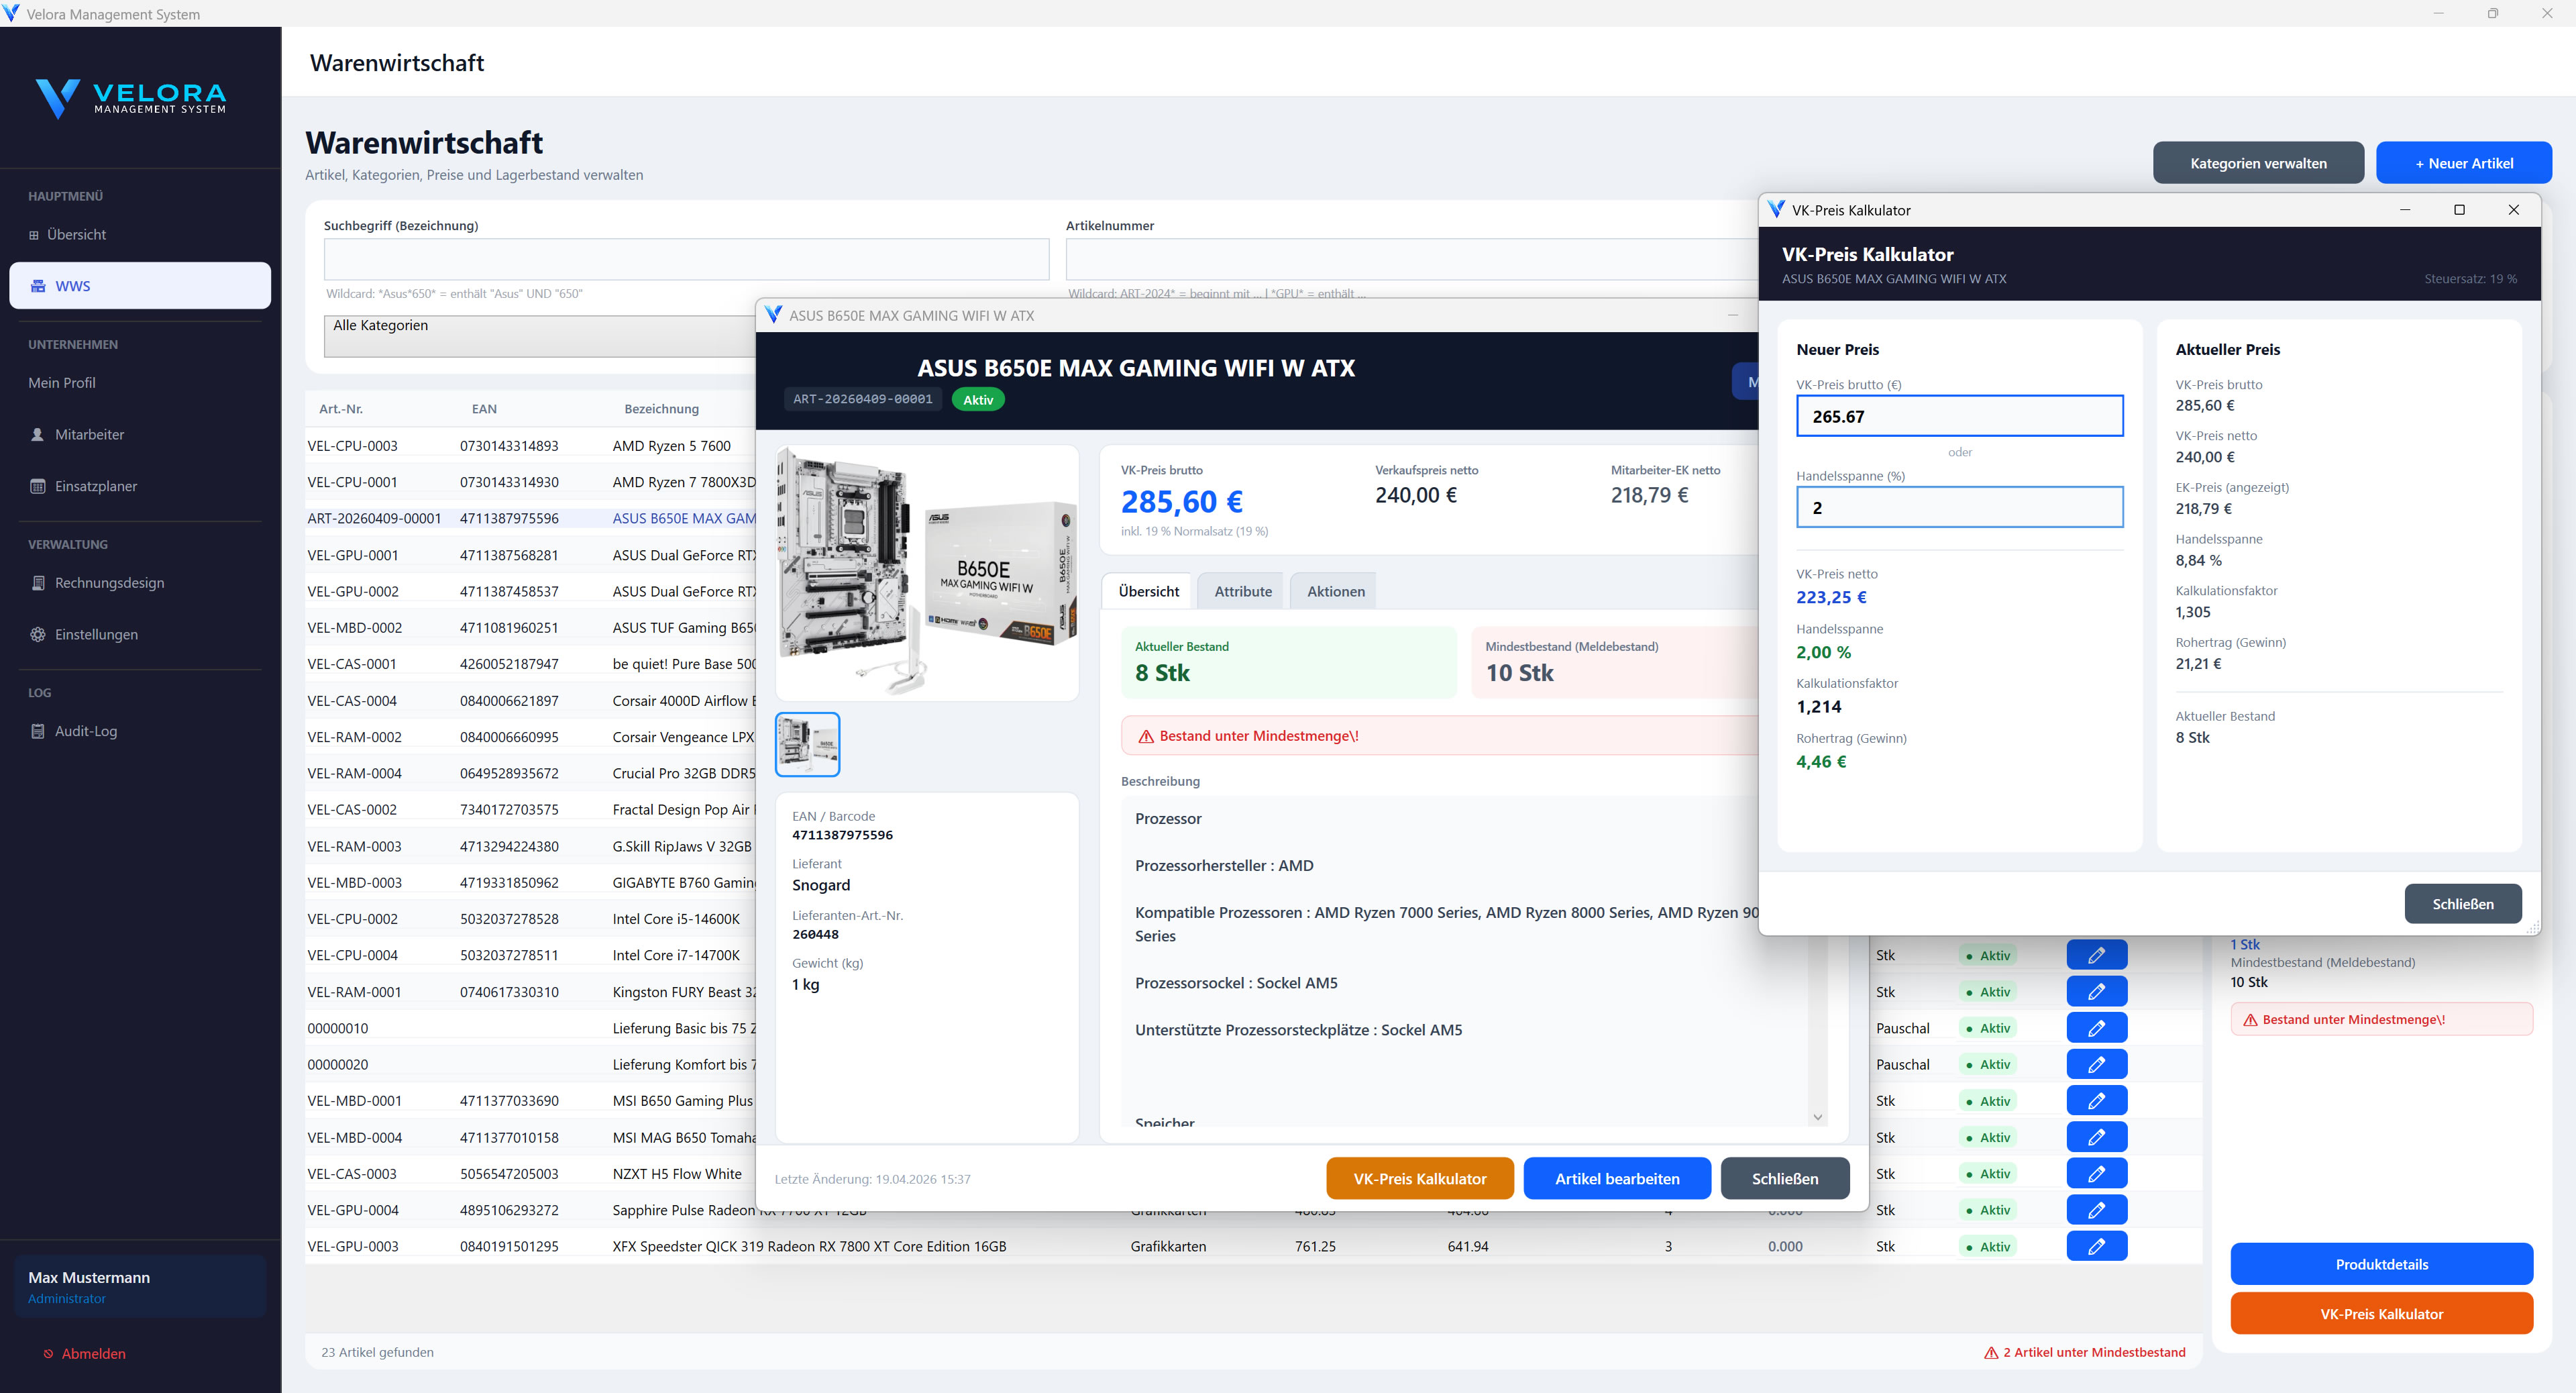The width and height of the screenshot is (2576, 1393).
Task: Focus the VK-Preis brutto input field
Action: [x=1959, y=416]
